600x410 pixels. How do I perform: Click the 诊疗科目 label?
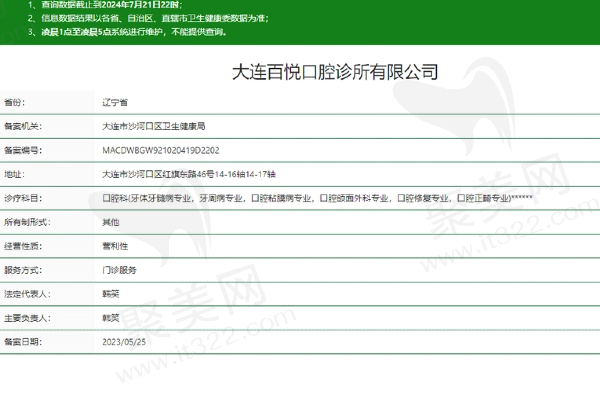(23, 198)
